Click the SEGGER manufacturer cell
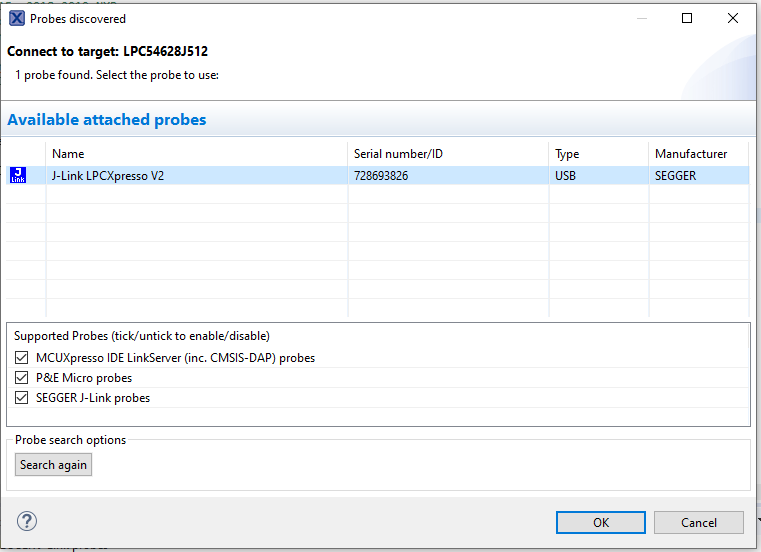Screen dimensions: 761x552 (x=676, y=176)
